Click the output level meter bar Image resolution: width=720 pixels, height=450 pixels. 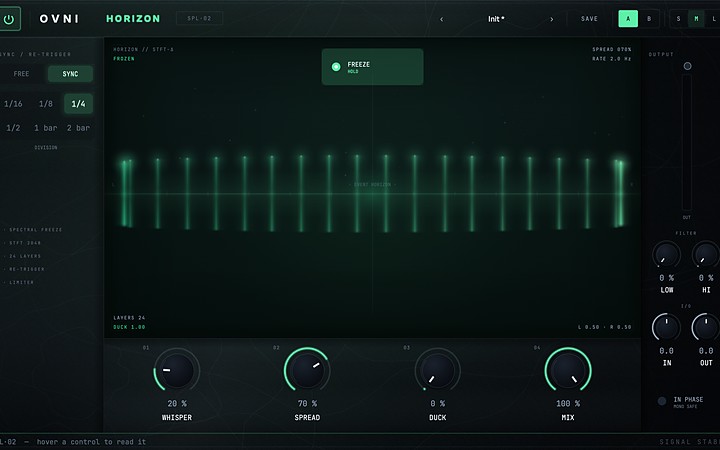[x=687, y=142]
